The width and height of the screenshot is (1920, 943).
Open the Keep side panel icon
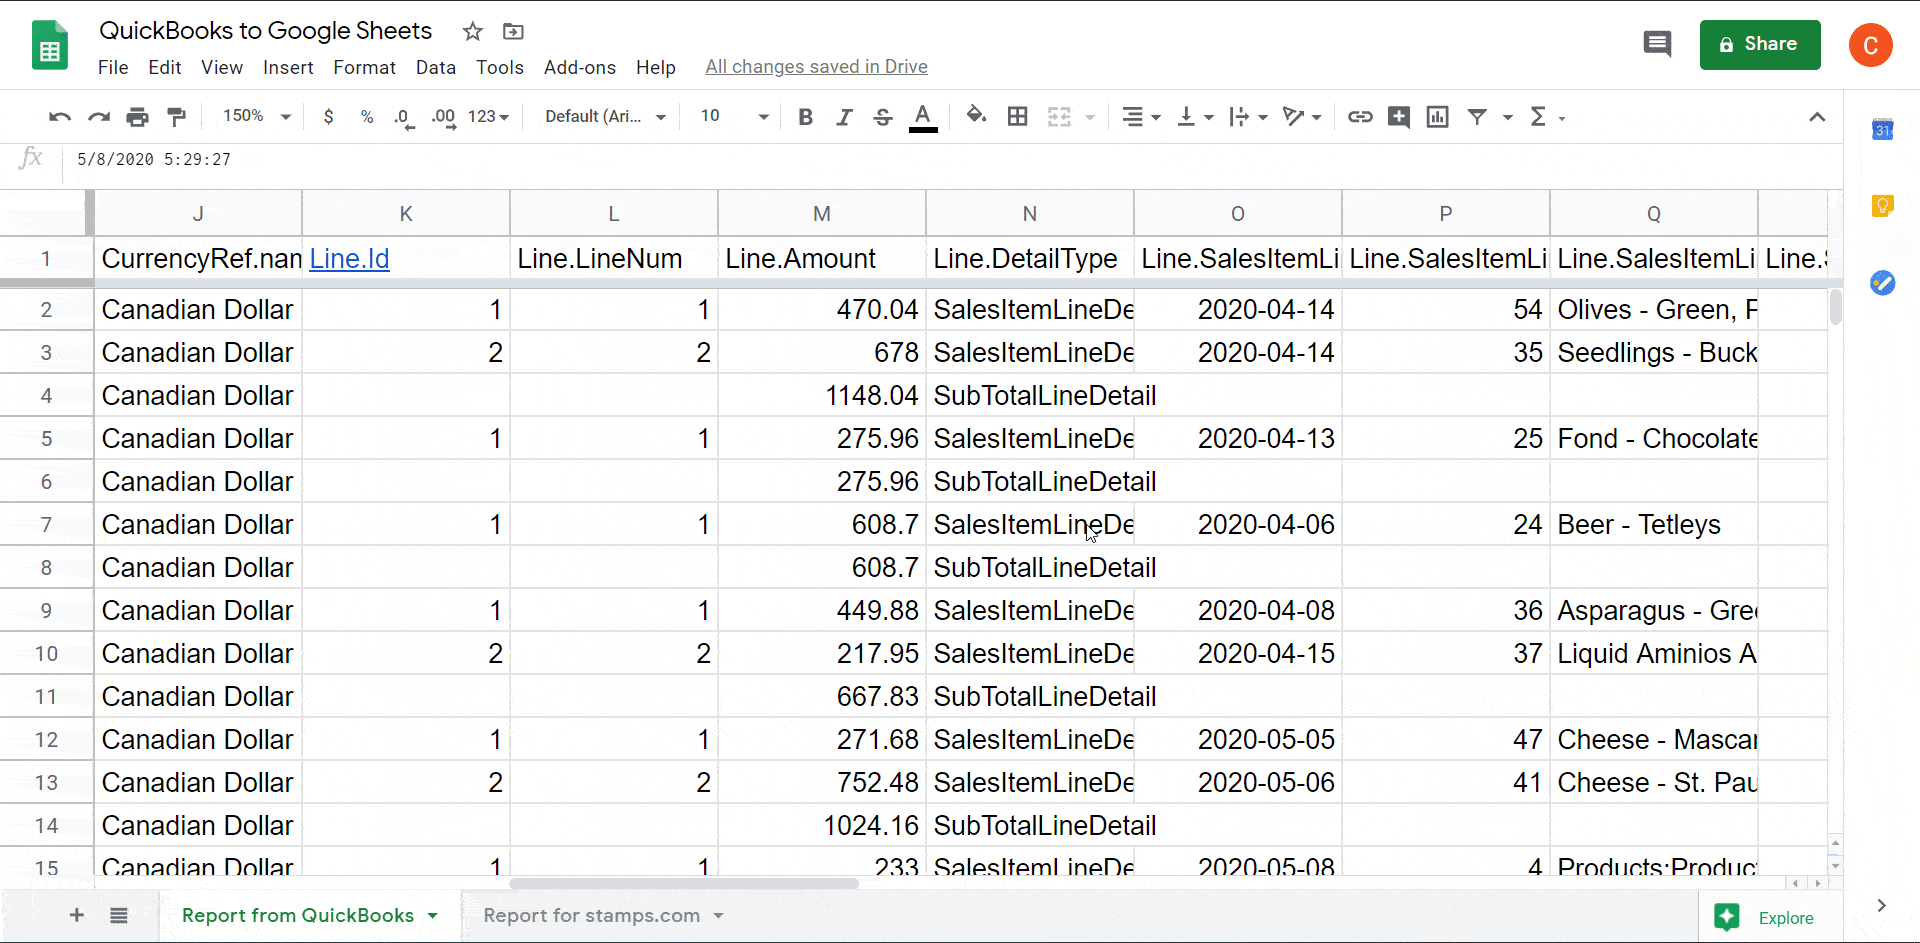pyautogui.click(x=1882, y=206)
